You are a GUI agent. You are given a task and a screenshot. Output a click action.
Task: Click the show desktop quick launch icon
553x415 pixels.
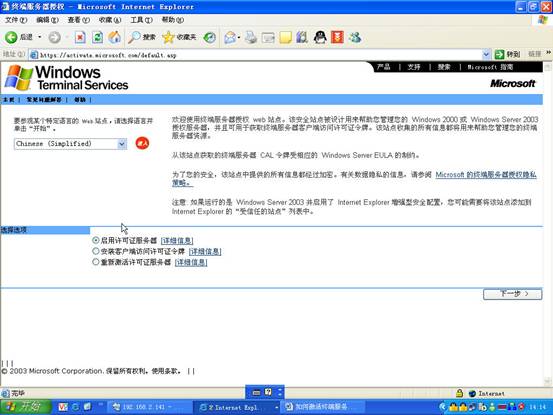click(87, 407)
